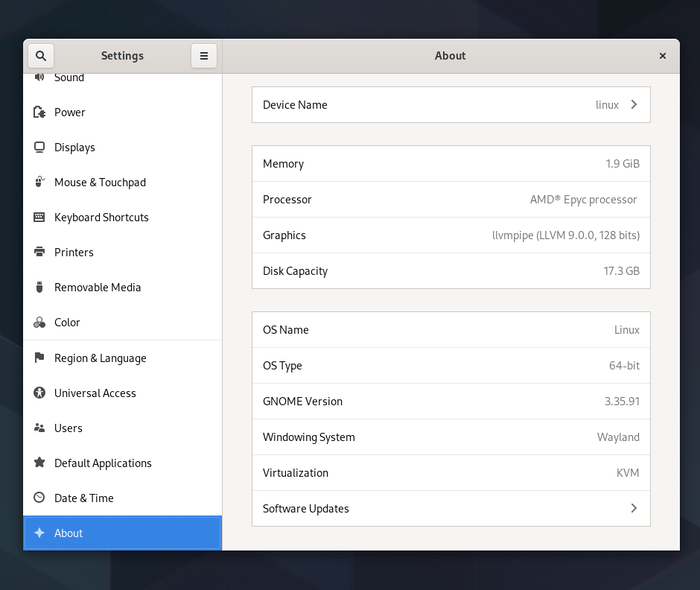
Task: Click the Removable Media USB icon
Action: click(39, 287)
